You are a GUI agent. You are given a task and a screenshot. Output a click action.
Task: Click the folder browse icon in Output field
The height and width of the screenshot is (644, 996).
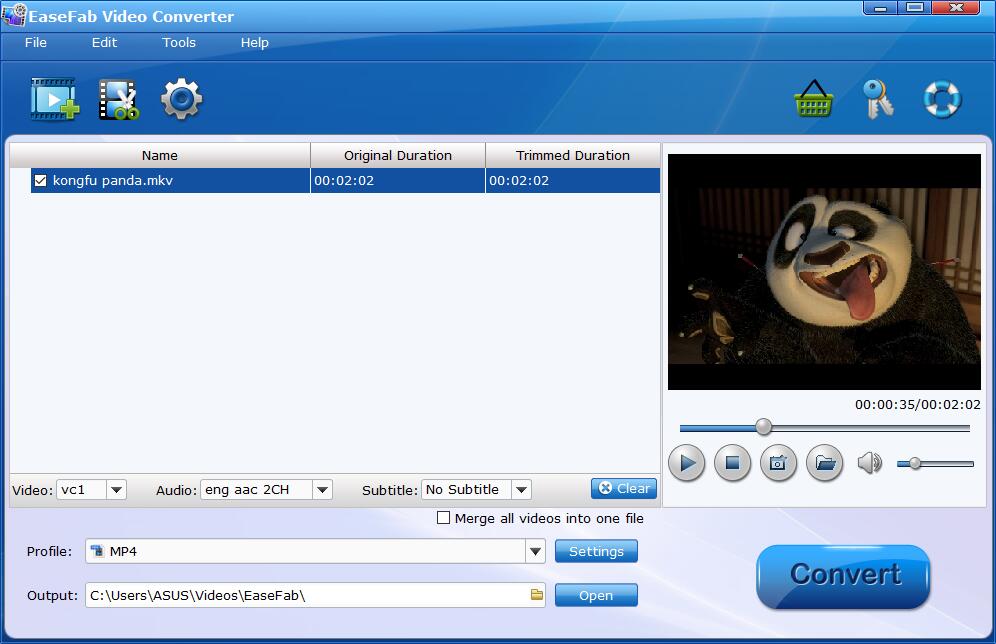click(x=537, y=595)
